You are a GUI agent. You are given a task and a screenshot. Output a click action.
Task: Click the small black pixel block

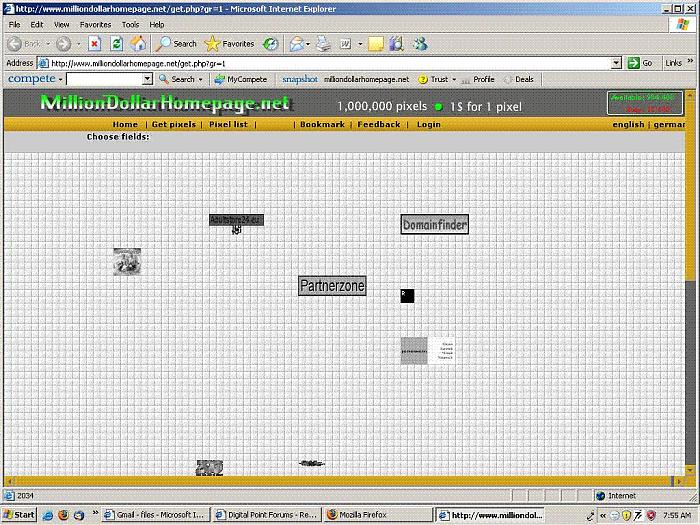point(407,296)
